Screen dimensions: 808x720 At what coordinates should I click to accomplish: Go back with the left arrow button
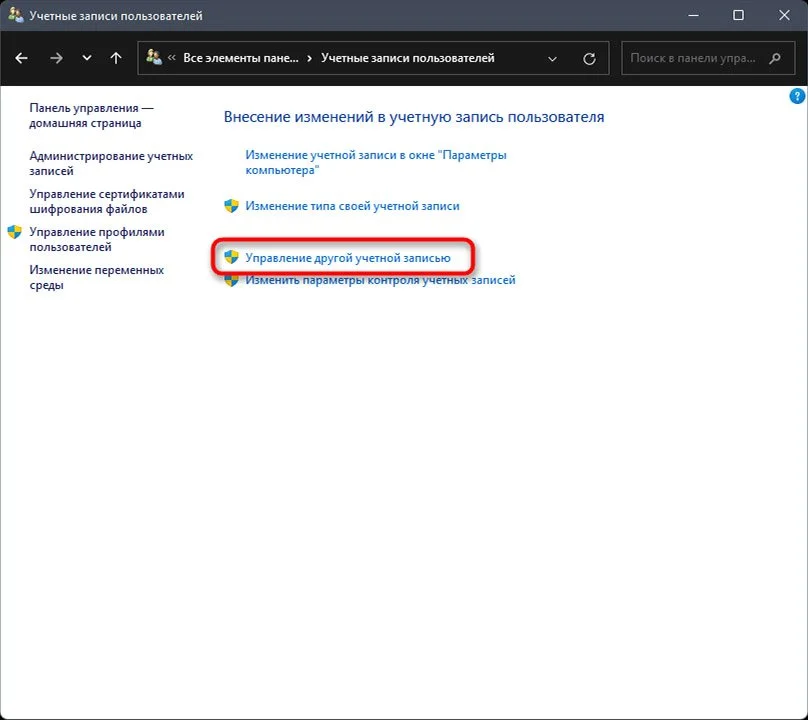coord(21,58)
